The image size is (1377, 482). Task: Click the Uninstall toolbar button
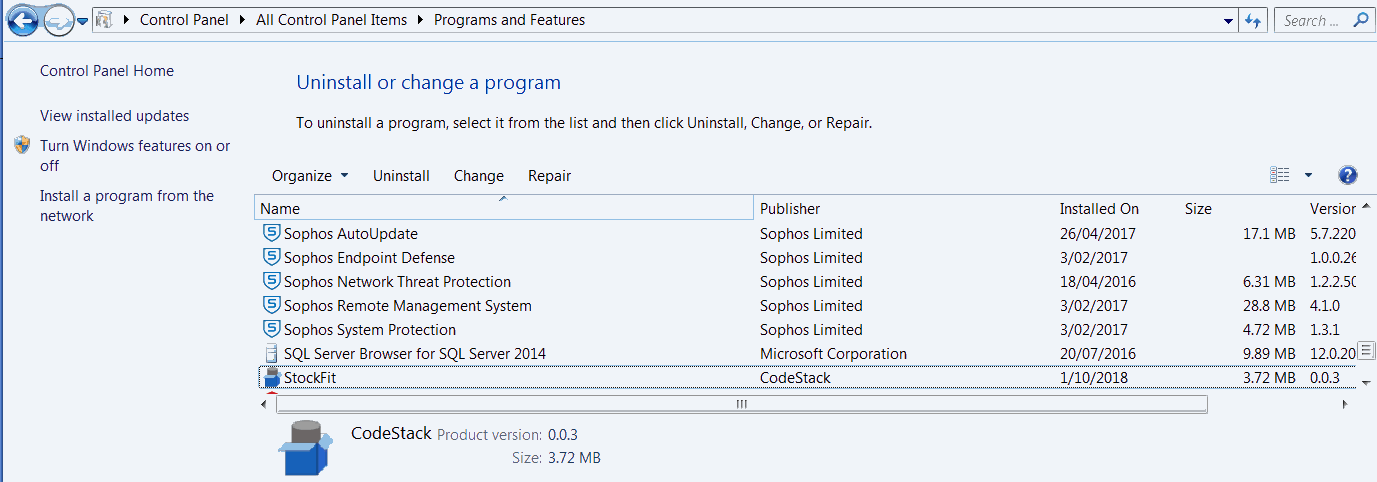click(401, 176)
